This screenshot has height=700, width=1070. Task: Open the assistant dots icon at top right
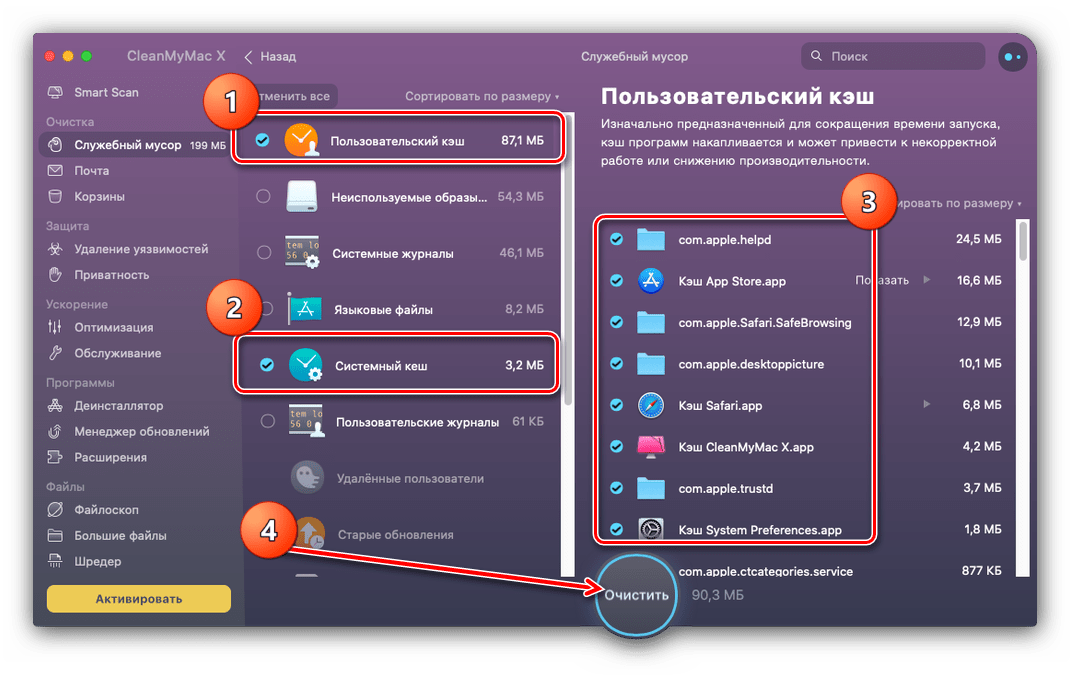click(1013, 57)
